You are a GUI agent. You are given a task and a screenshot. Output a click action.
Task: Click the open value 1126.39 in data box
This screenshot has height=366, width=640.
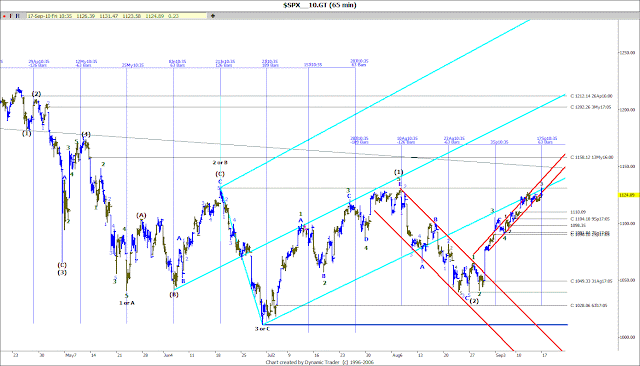pos(86,16)
